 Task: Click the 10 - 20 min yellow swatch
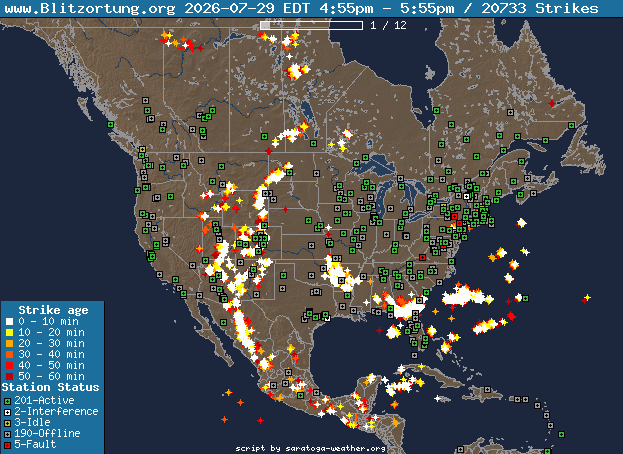[10, 332]
